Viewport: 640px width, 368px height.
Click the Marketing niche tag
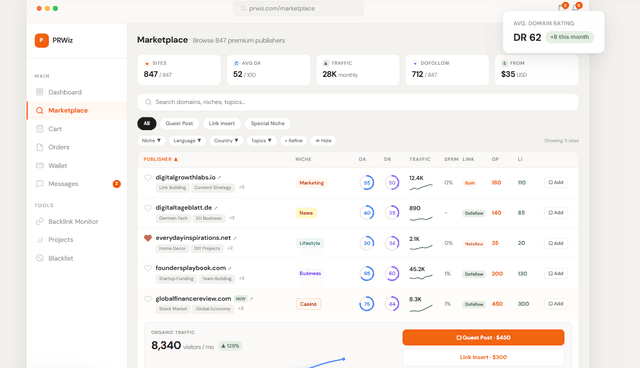point(311,183)
